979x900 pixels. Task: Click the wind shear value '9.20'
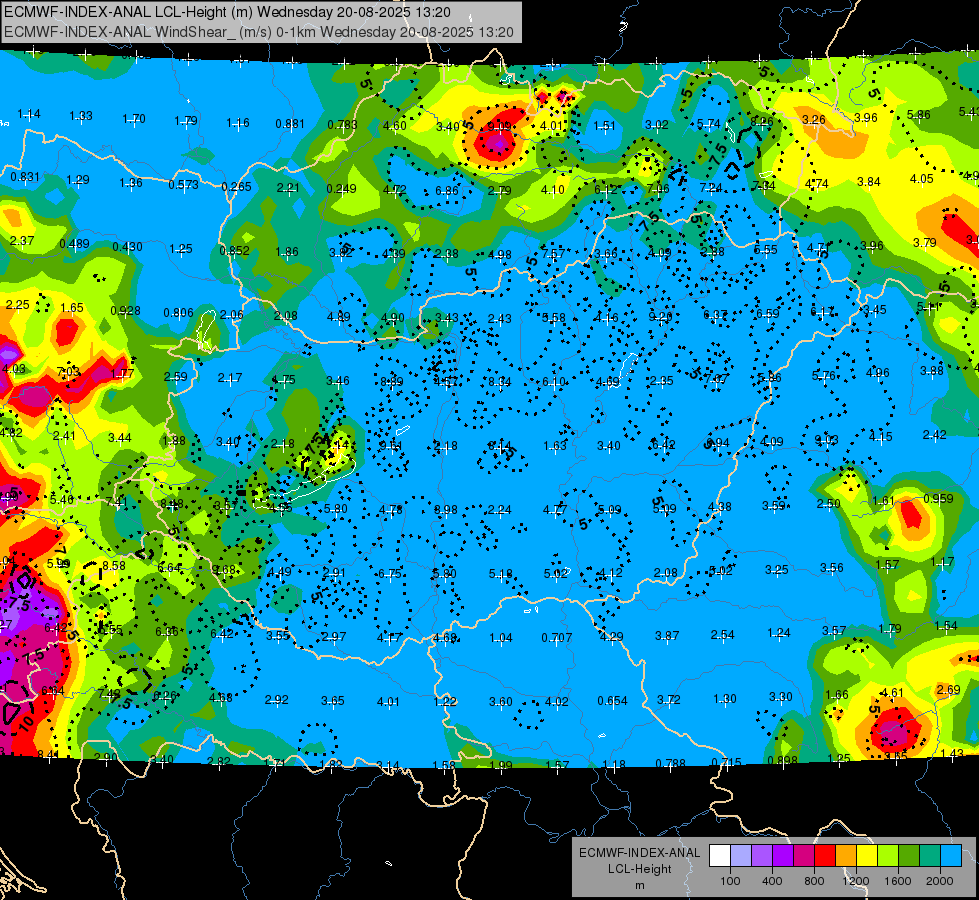[x=660, y=317]
